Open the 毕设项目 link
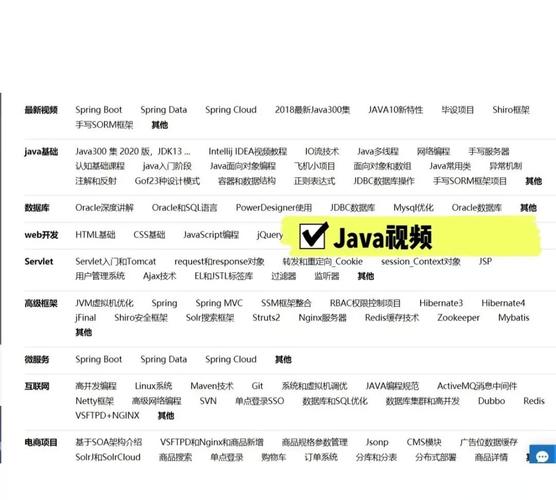556x500 pixels. pyautogui.click(x=457, y=110)
